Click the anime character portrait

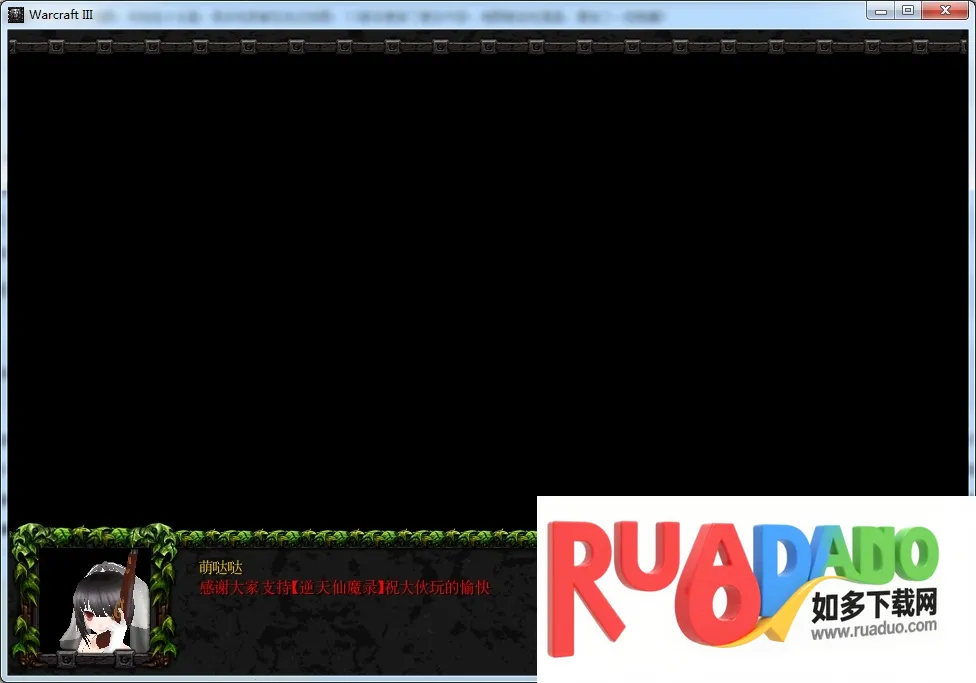95,598
